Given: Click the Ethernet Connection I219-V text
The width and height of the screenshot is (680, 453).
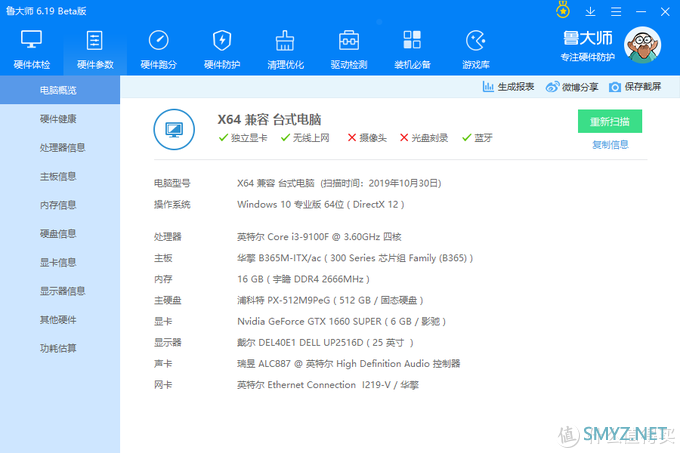Looking at the screenshot, I should tap(327, 385).
